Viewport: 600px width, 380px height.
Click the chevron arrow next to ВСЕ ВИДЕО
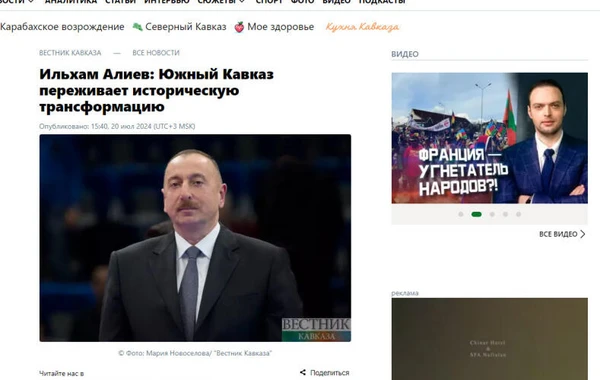[x=583, y=234]
